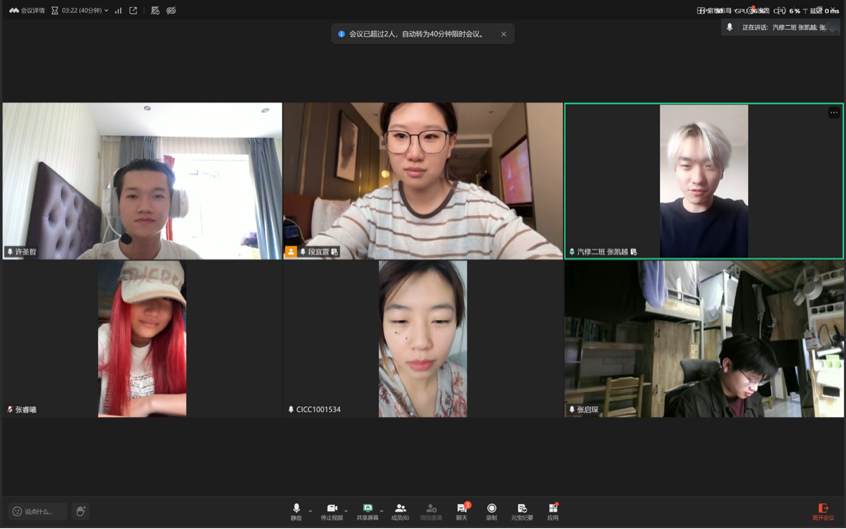The width and height of the screenshot is (846, 529).
Task: Stop video with the camera button (停止视频)
Action: [332, 512]
